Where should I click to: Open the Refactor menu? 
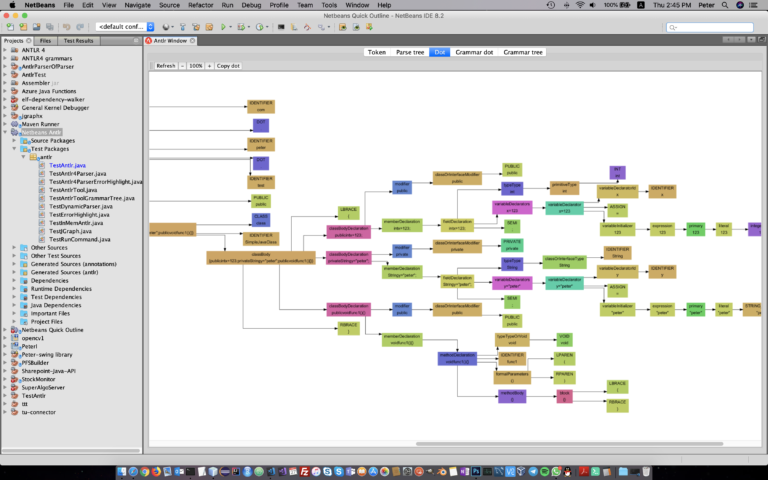click(x=200, y=5)
